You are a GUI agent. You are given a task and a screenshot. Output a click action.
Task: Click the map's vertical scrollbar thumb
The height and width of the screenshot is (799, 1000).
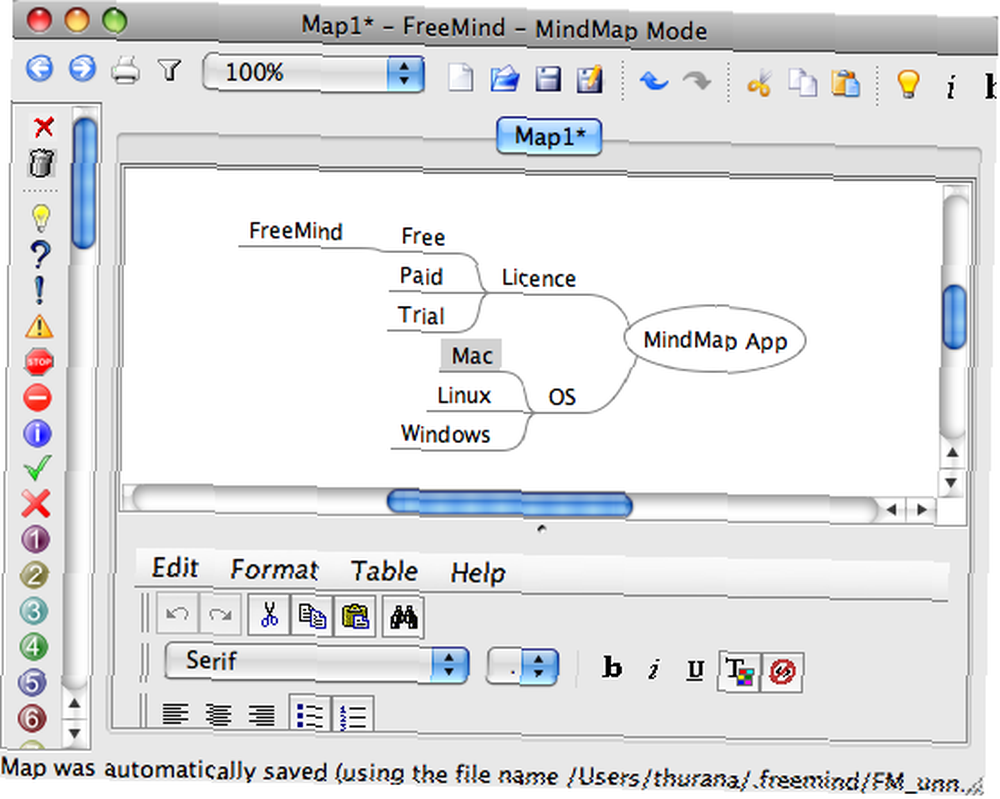point(954,316)
